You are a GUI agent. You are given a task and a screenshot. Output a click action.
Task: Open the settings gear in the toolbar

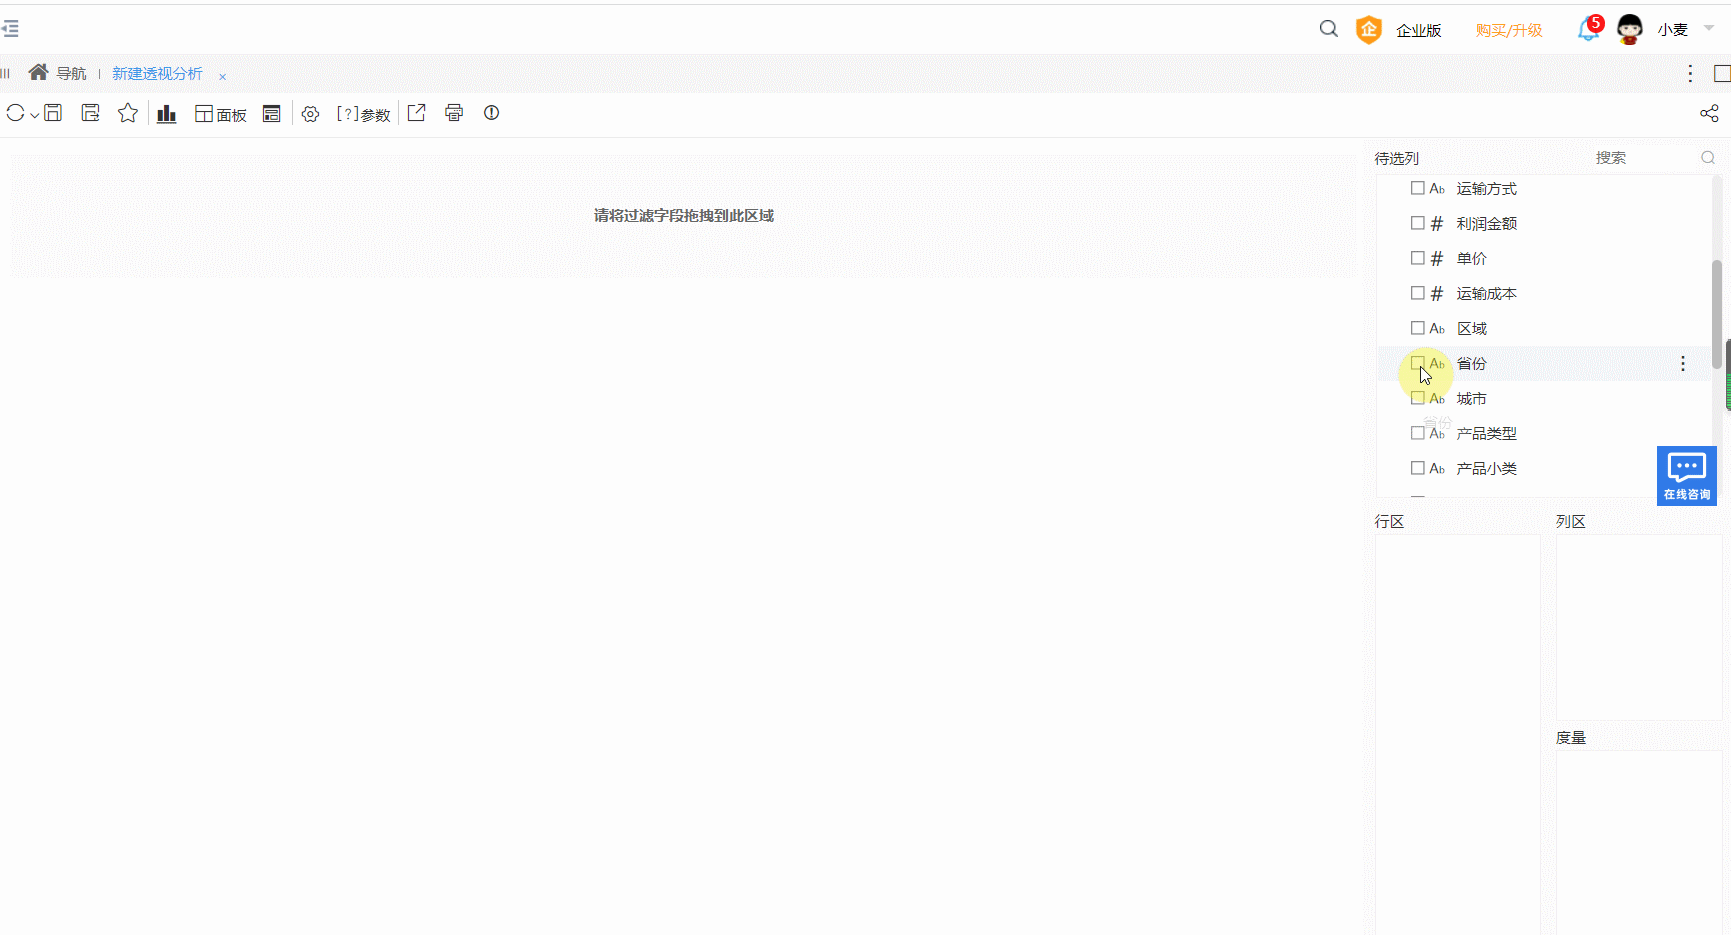tap(310, 113)
